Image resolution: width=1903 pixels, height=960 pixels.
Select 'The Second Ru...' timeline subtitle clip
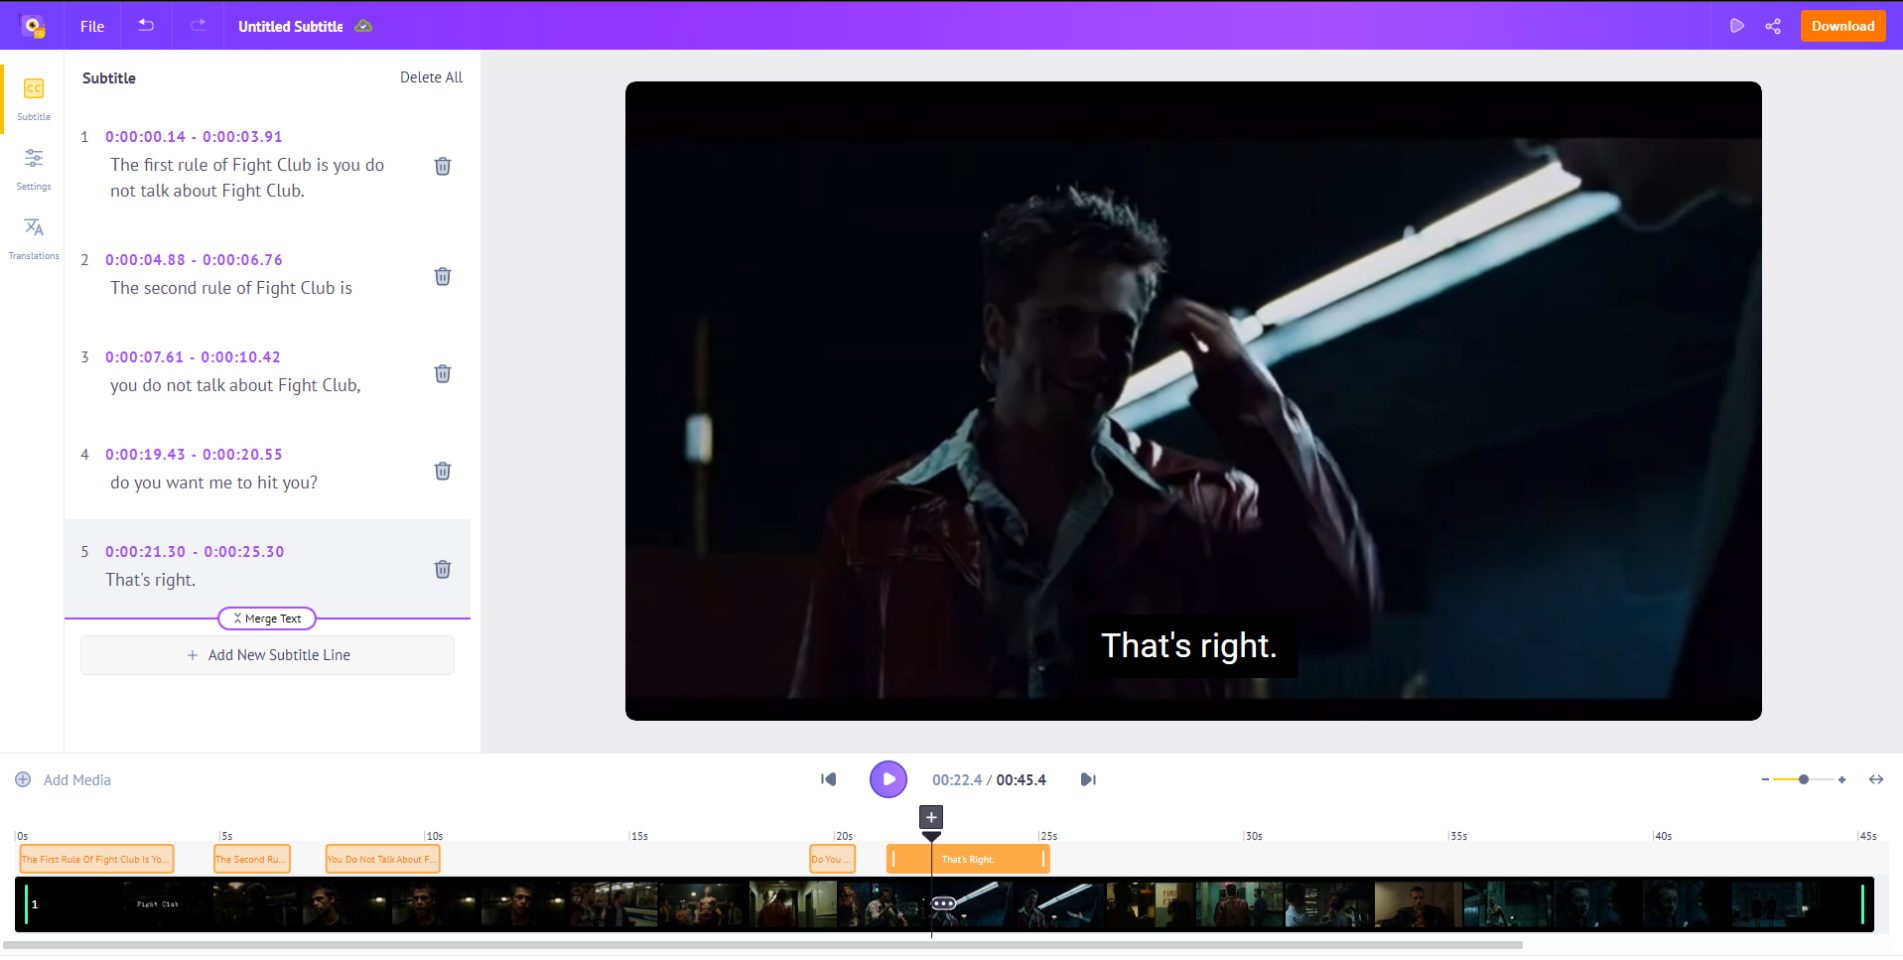251,859
